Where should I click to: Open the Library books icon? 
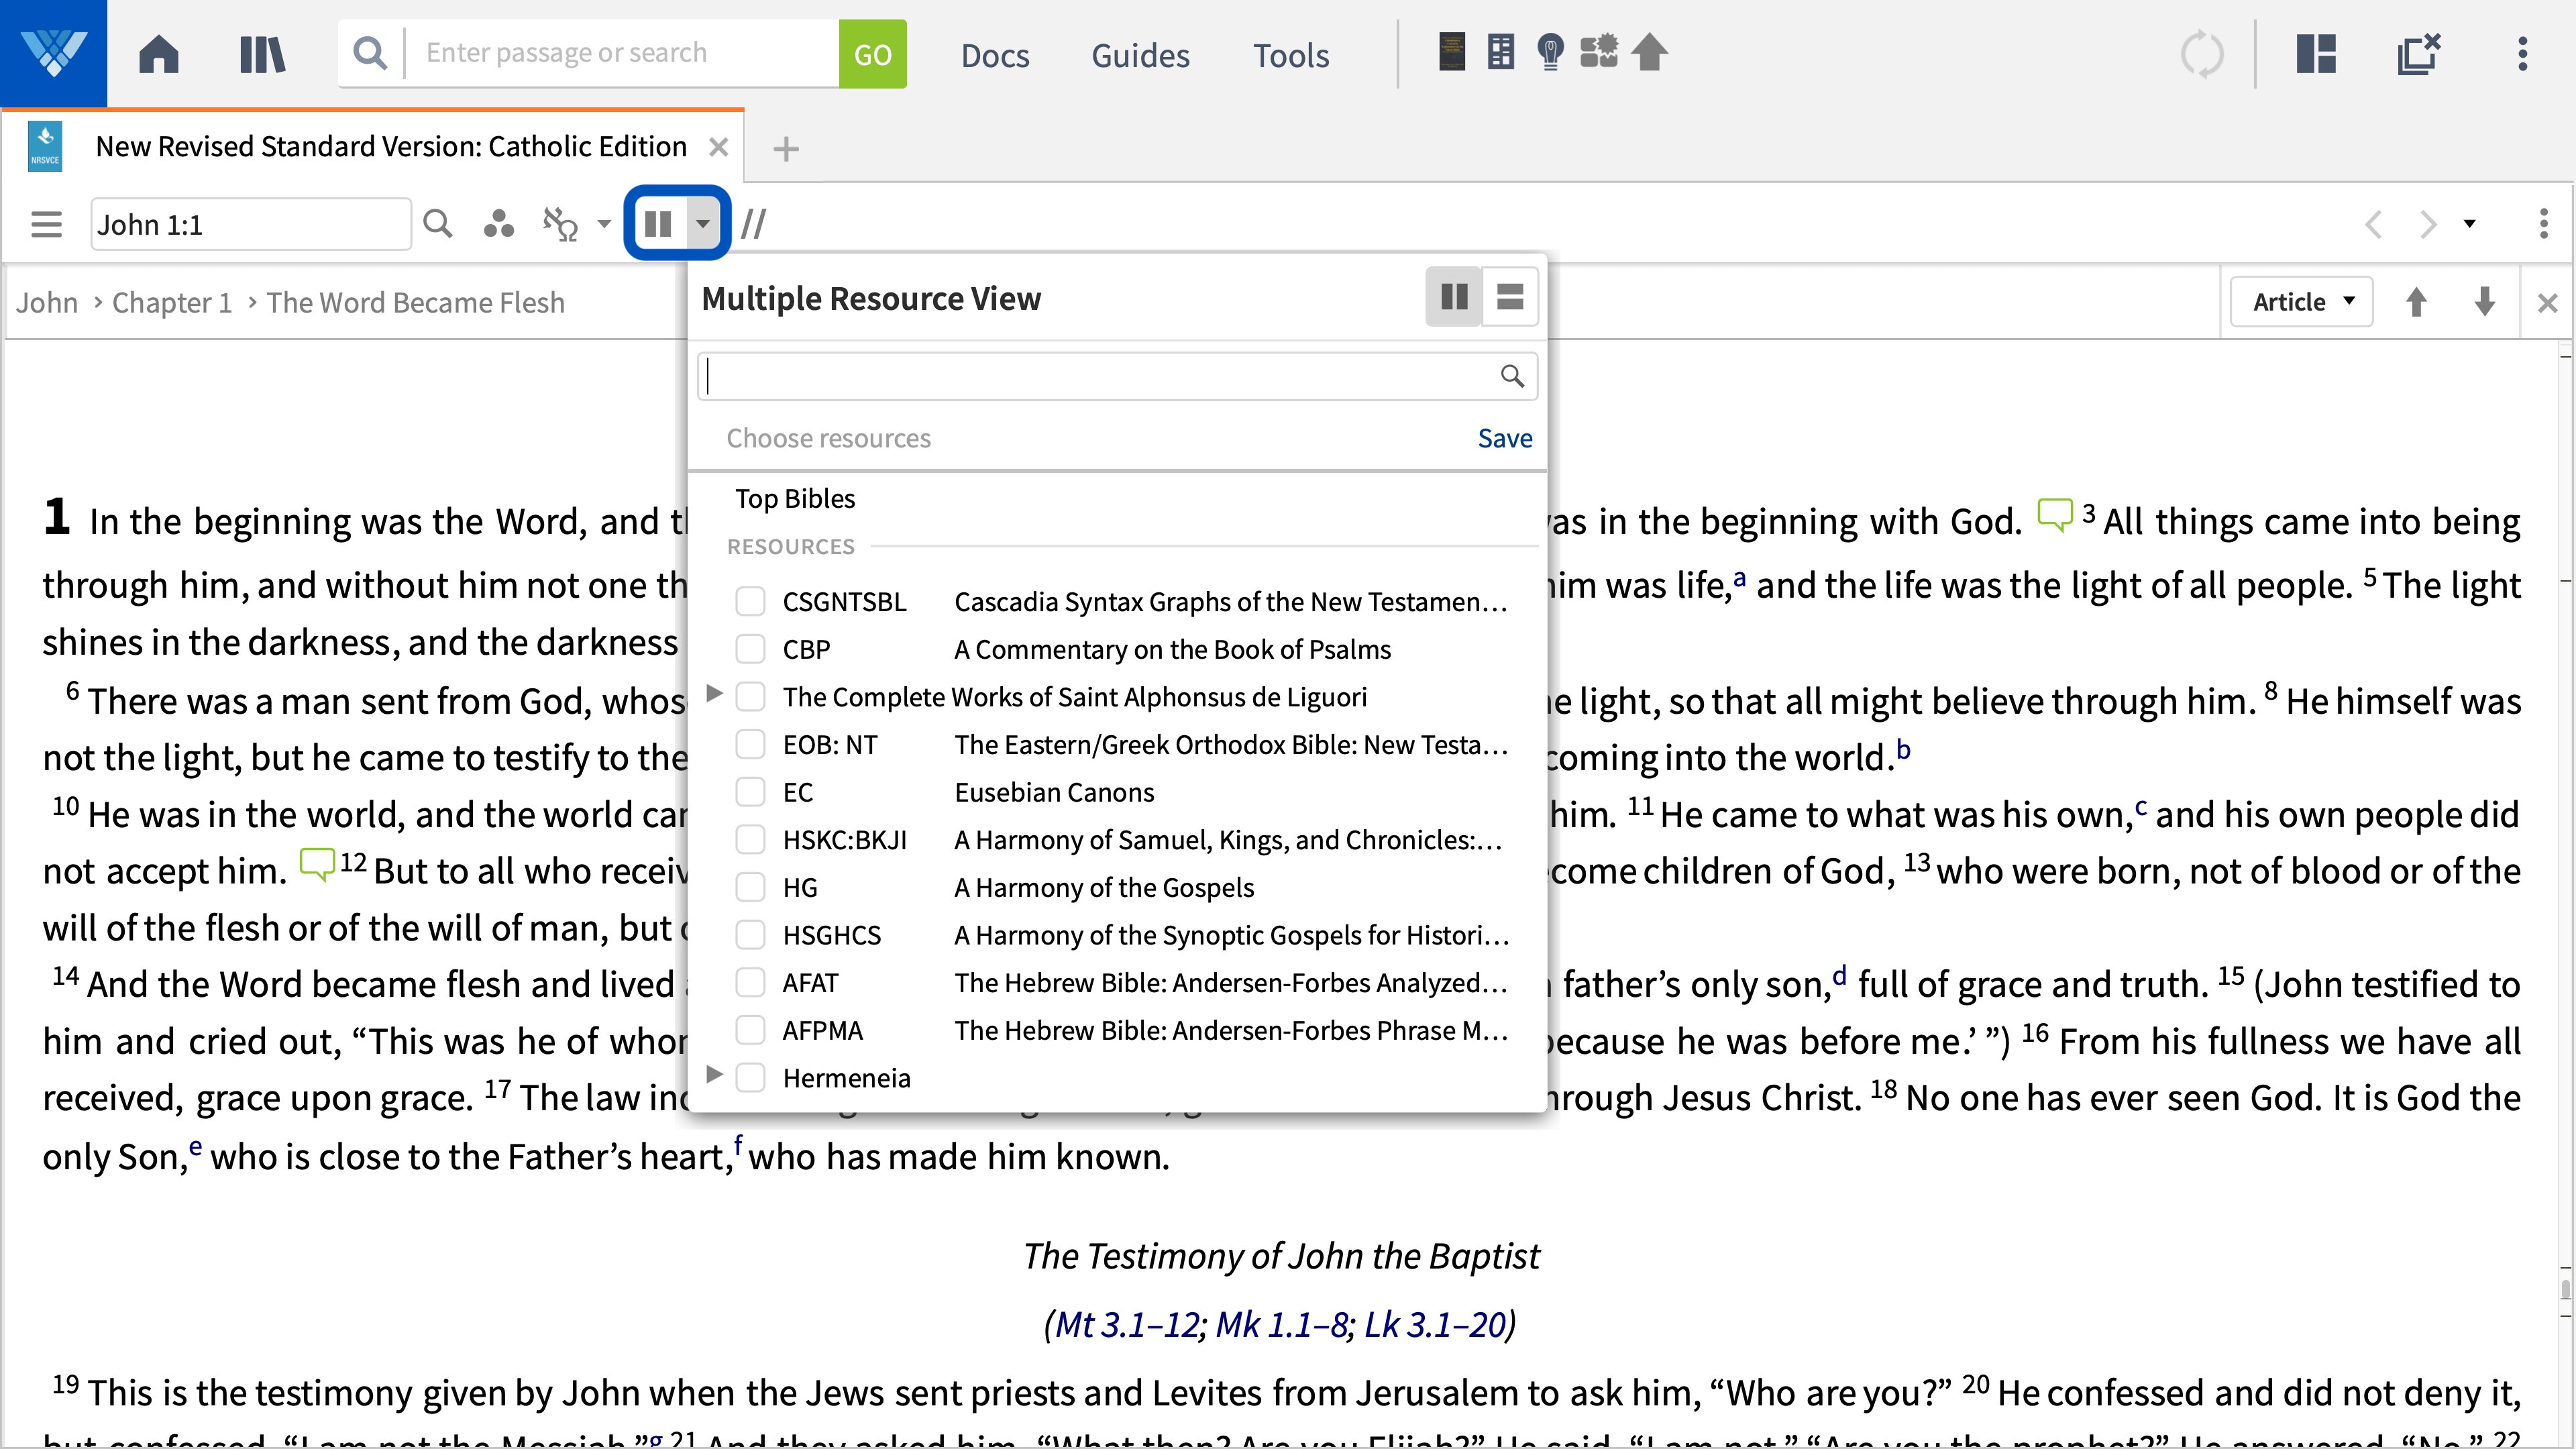pyautogui.click(x=263, y=54)
